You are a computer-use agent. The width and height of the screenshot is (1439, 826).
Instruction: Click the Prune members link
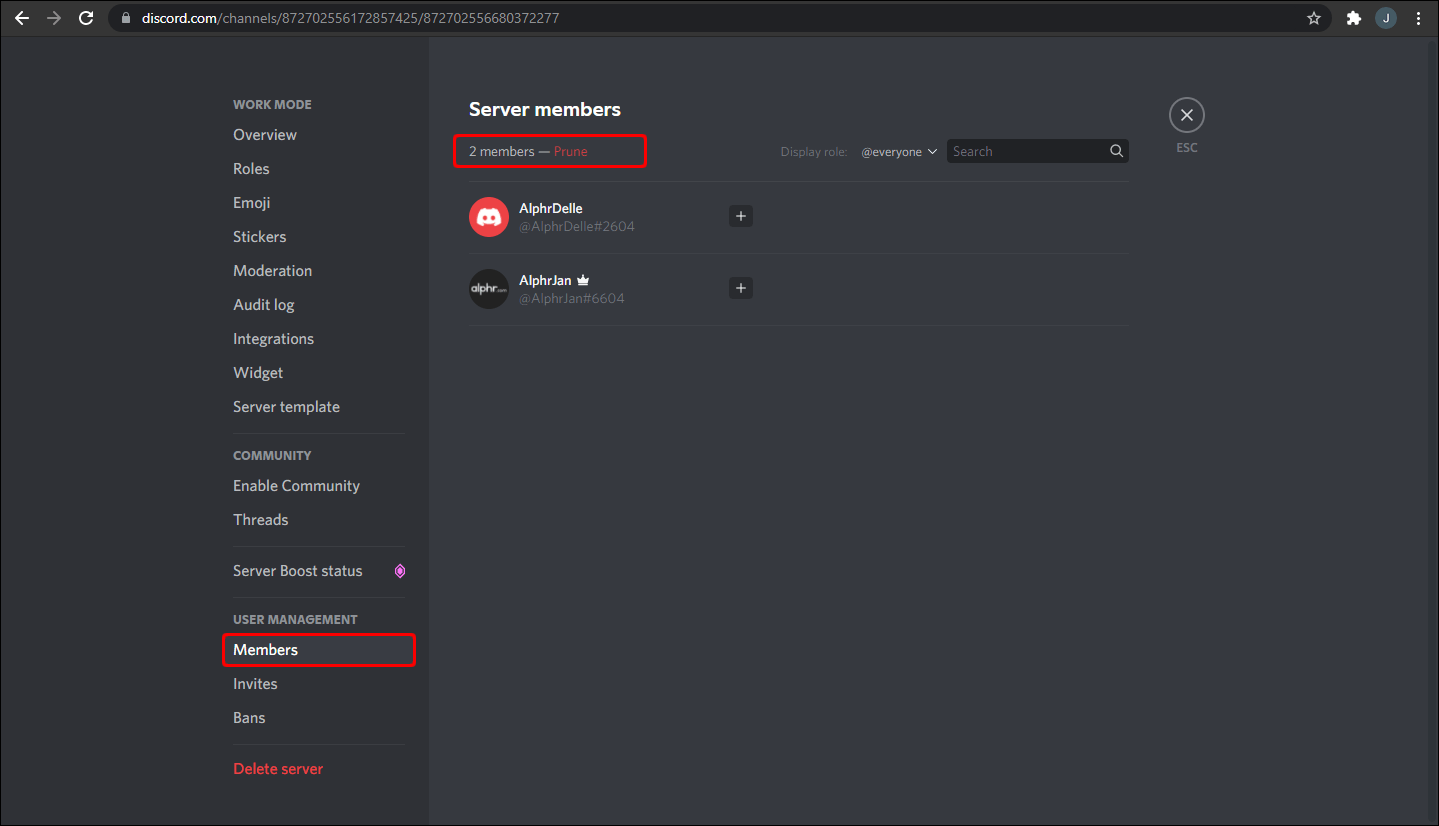[x=571, y=152]
